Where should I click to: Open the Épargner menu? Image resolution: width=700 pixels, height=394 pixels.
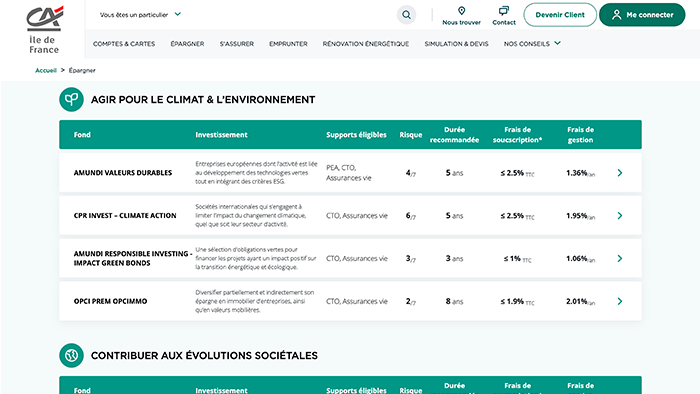[x=187, y=44]
